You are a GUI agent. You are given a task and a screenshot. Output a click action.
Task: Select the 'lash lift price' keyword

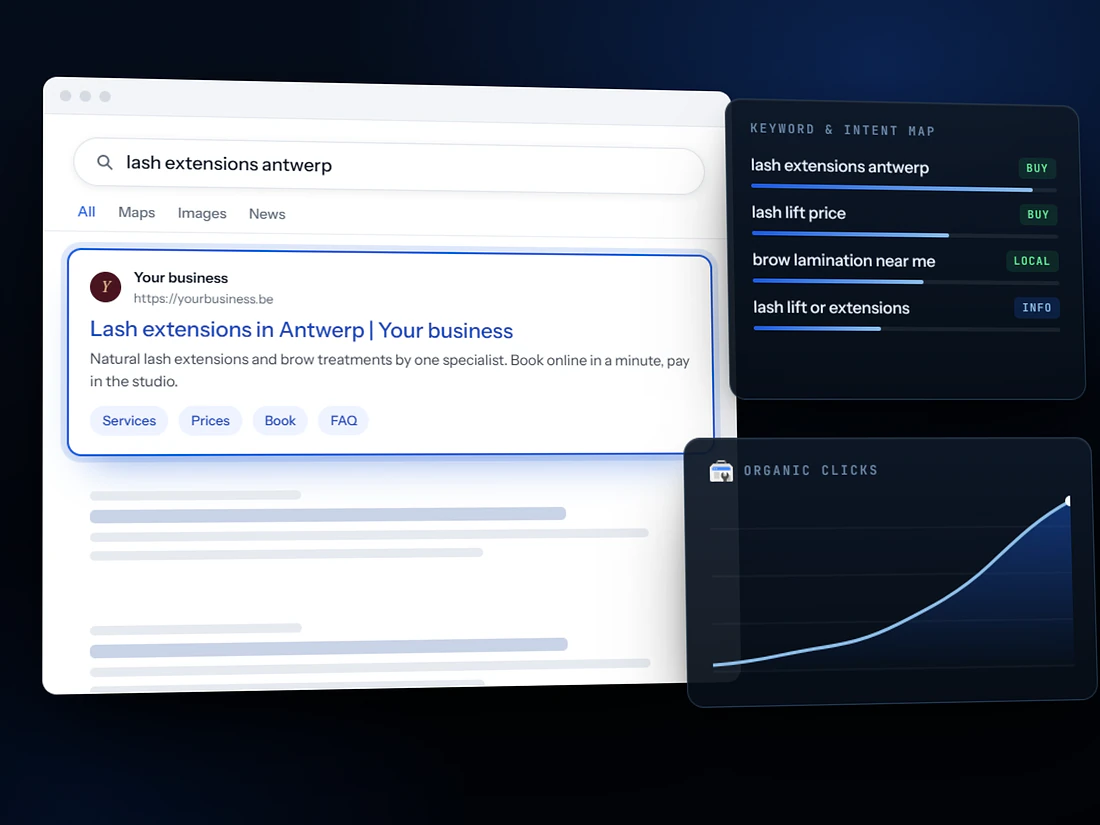point(798,213)
